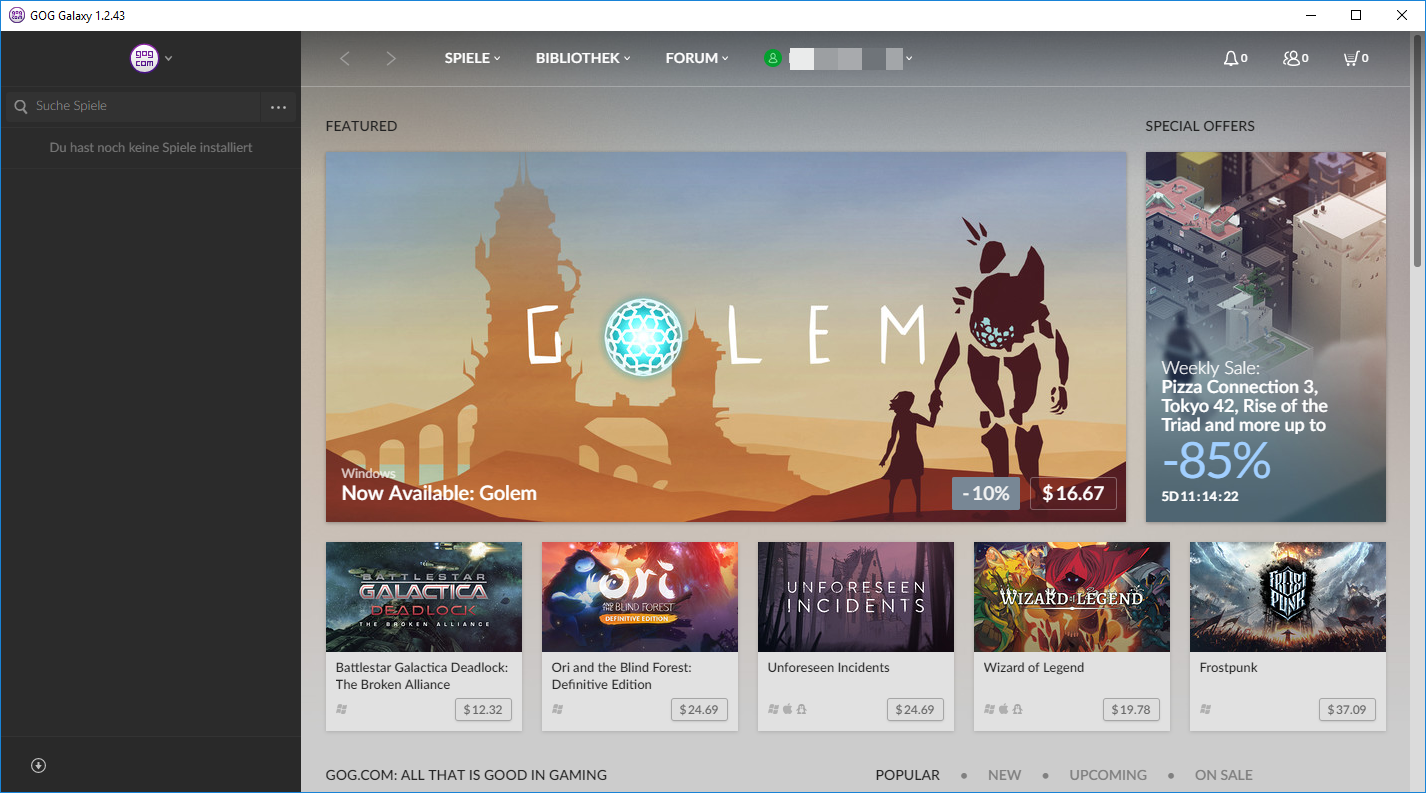Click Linux icon under Wizard of Legend
Image resolution: width=1426 pixels, height=793 pixels.
[x=1017, y=709]
